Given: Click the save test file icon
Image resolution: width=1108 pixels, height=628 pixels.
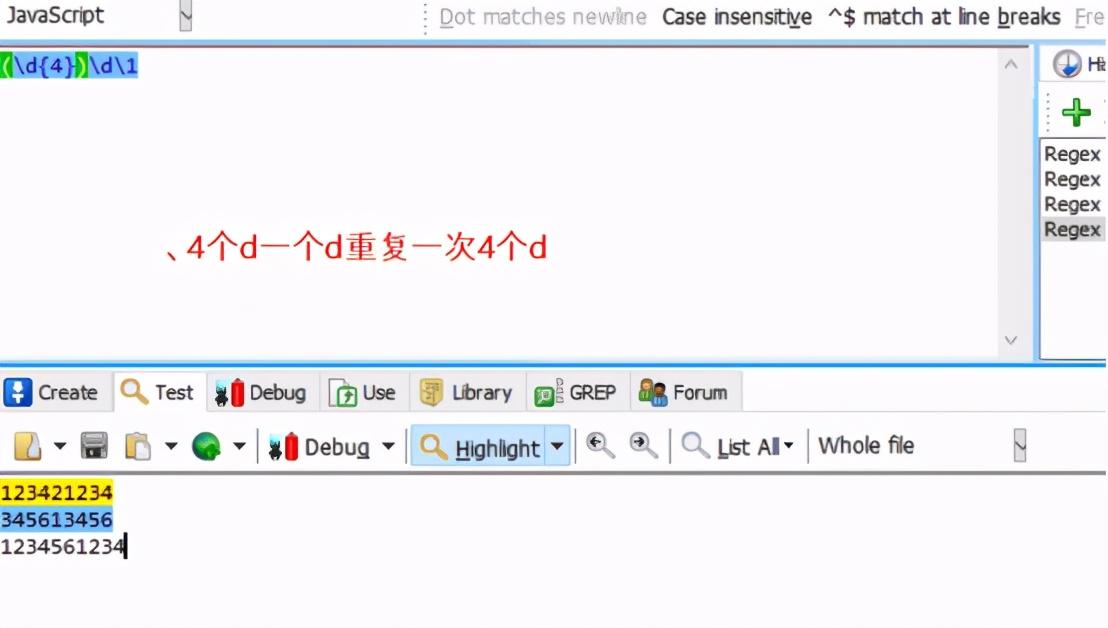Looking at the screenshot, I should click(94, 446).
